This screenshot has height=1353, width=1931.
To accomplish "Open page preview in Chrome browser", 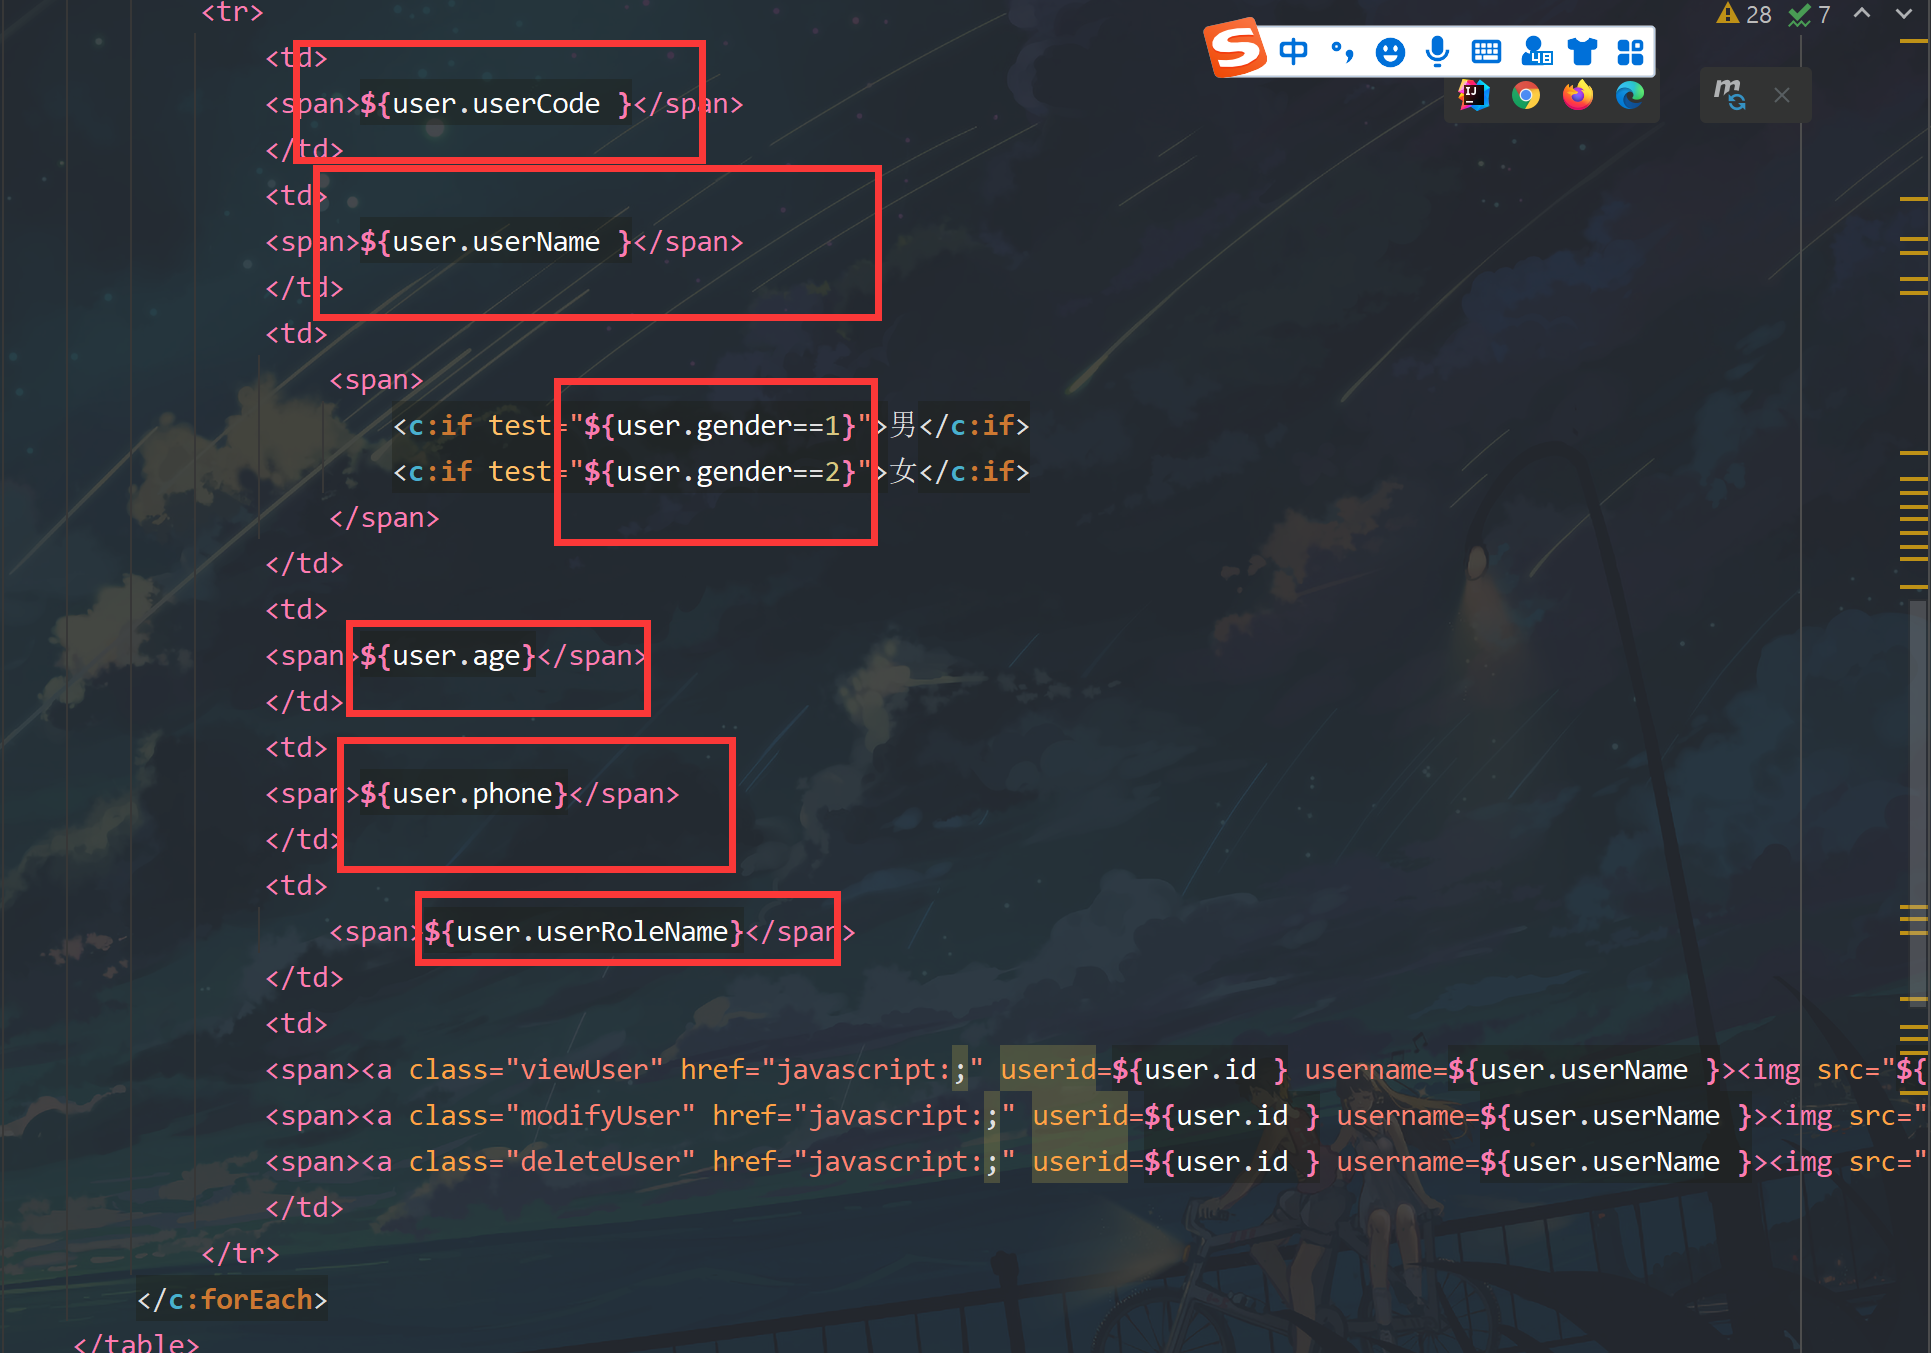I will point(1525,96).
